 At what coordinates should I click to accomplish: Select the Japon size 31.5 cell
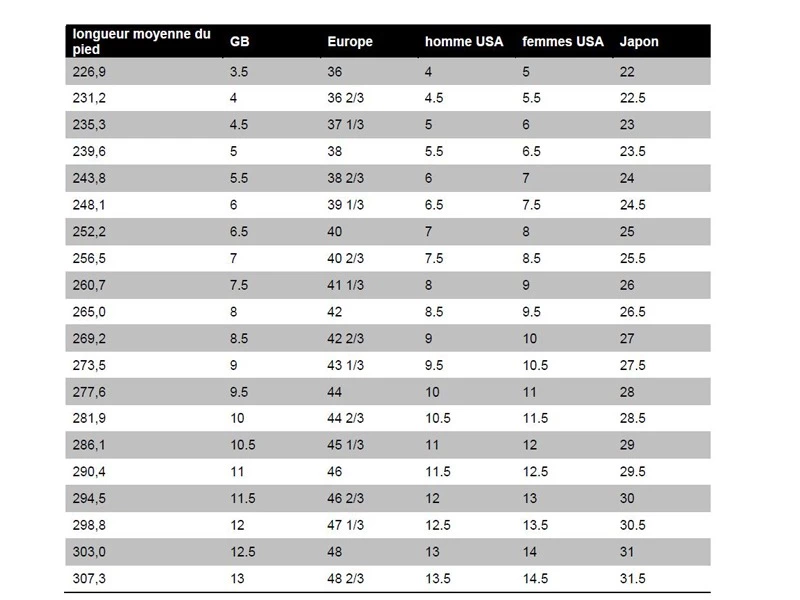tap(634, 578)
